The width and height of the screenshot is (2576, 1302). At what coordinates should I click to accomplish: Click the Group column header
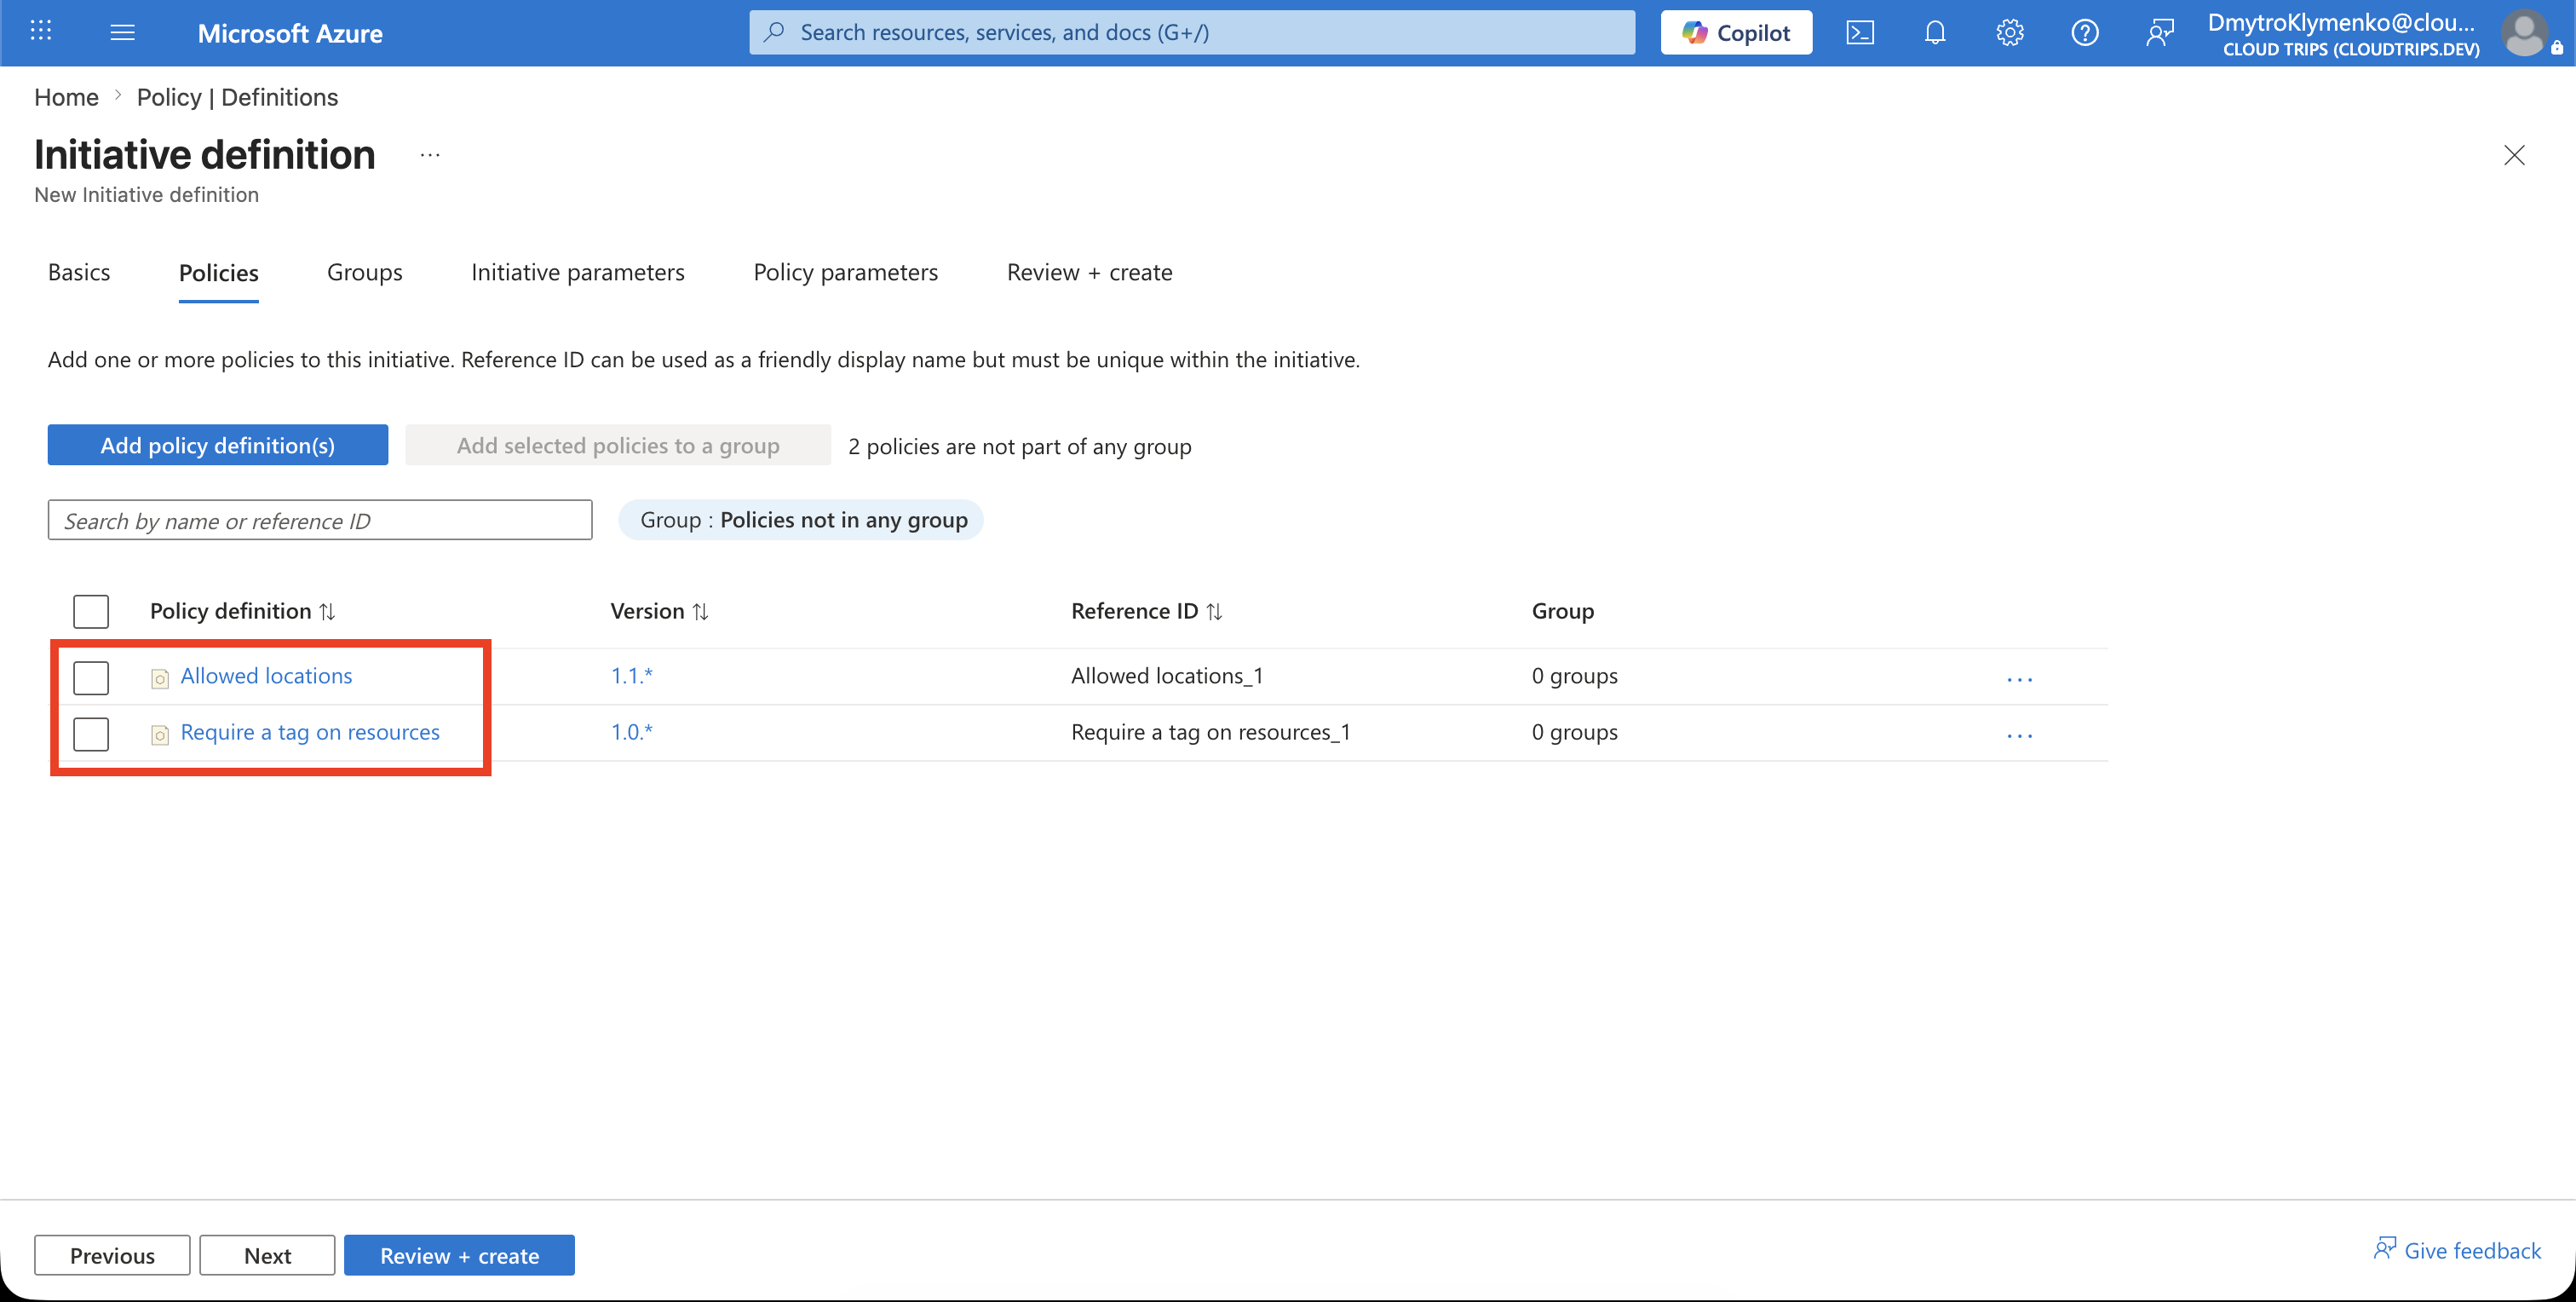click(x=1562, y=611)
